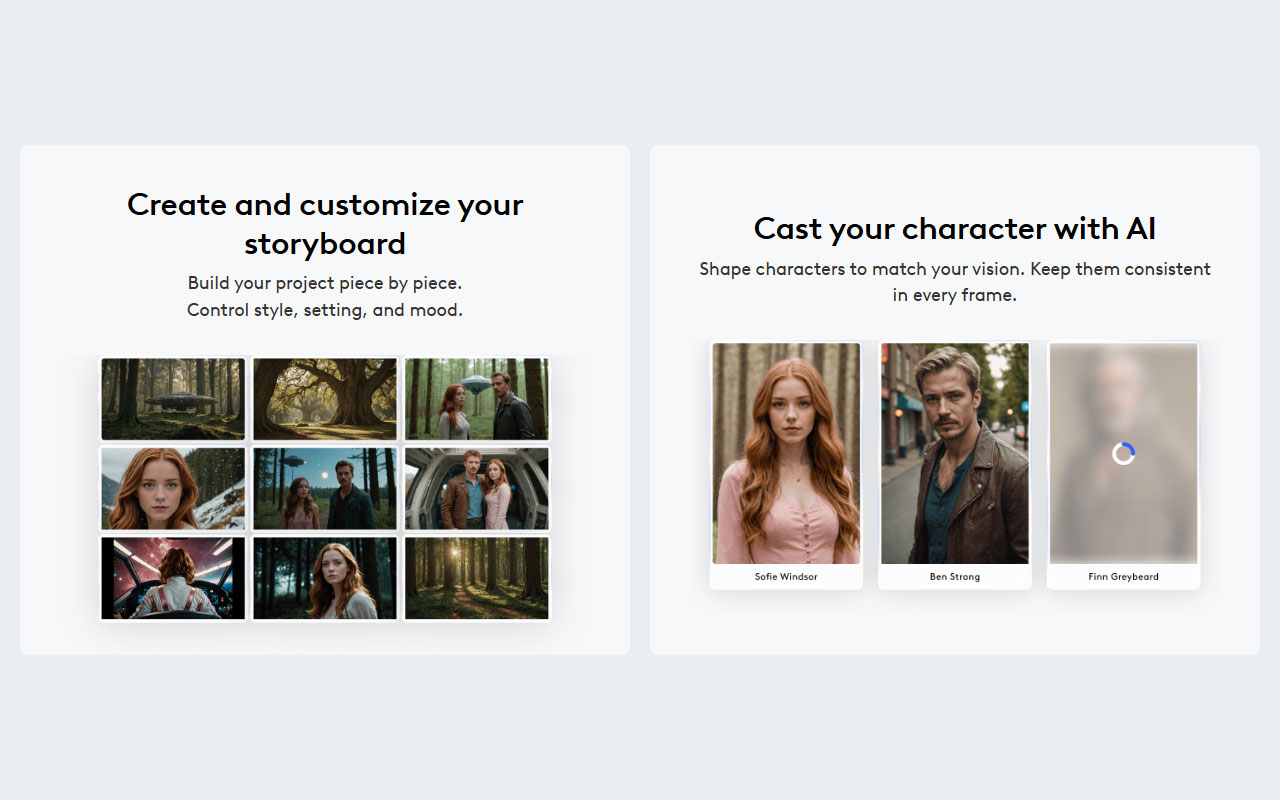This screenshot has height=800, width=1280.
Task: Open the sunlit forest path frame
Action: pos(477,578)
